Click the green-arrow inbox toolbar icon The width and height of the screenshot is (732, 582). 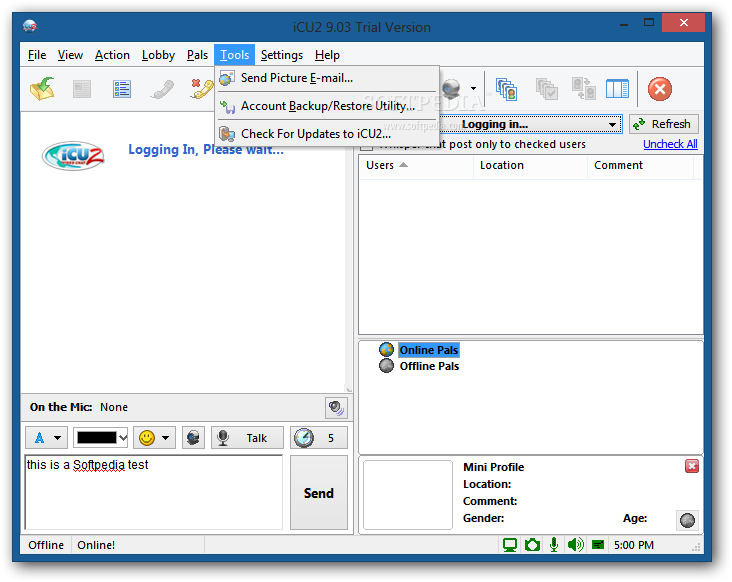point(42,89)
